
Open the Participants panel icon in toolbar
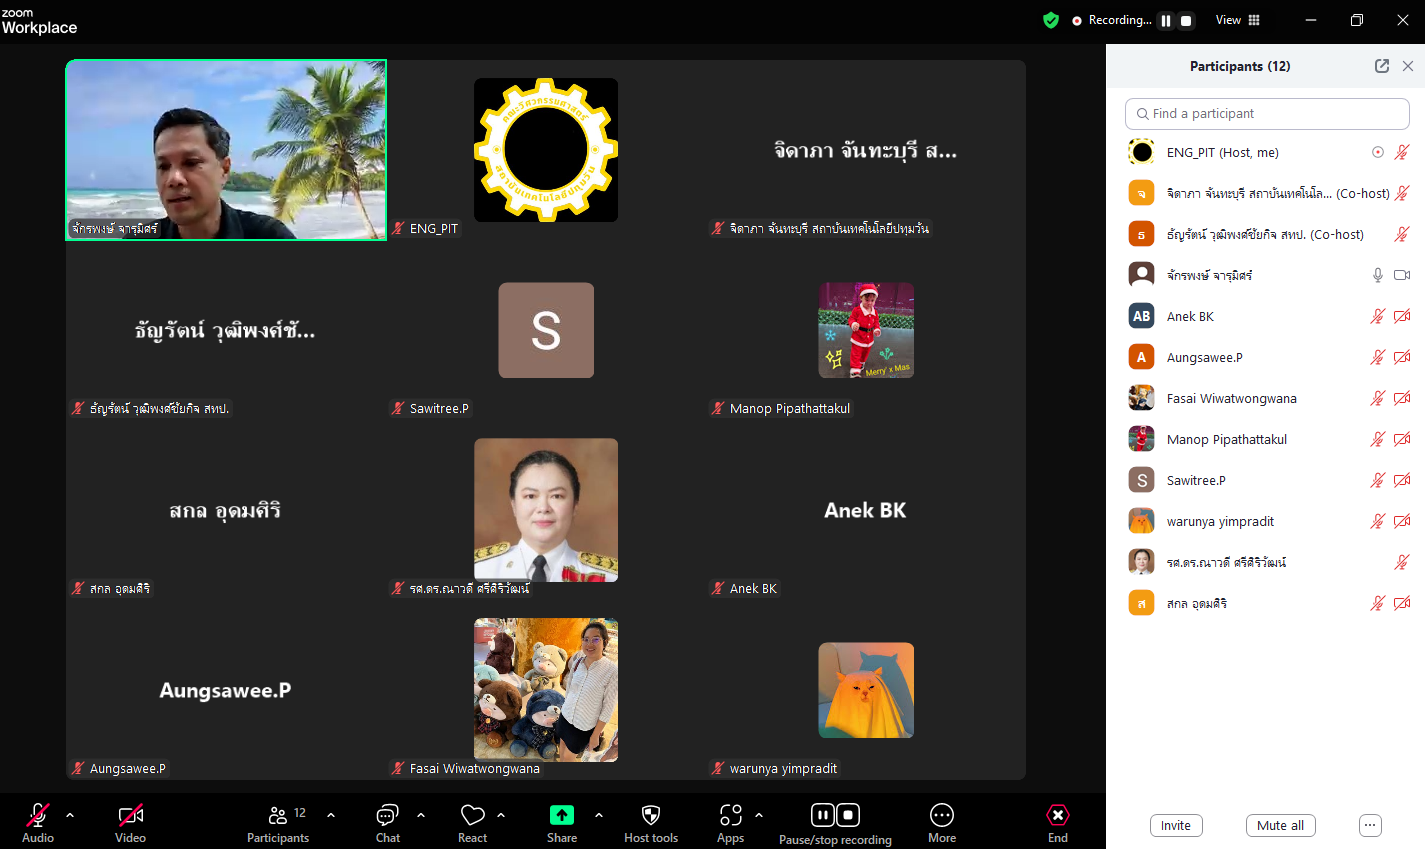pos(278,815)
